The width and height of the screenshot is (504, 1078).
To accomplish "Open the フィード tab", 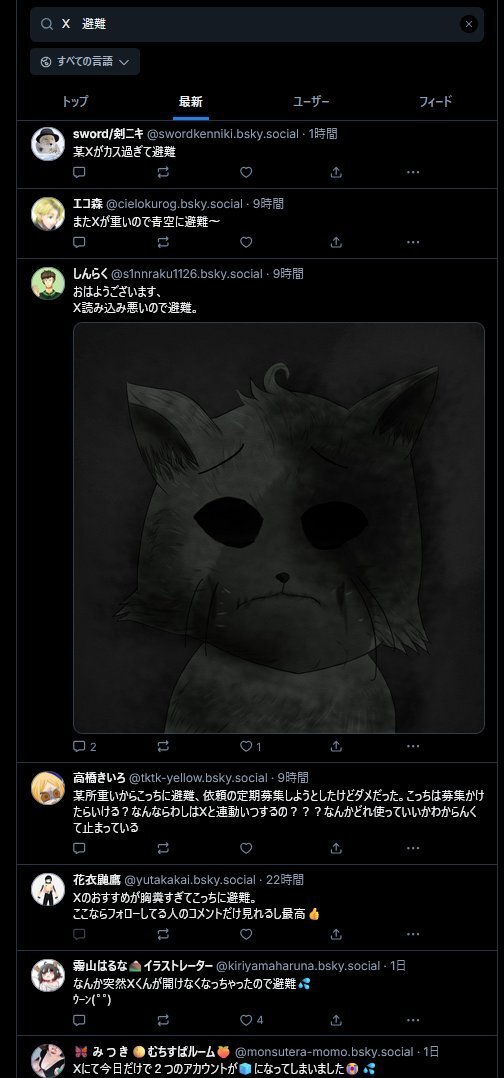I will click(436, 102).
